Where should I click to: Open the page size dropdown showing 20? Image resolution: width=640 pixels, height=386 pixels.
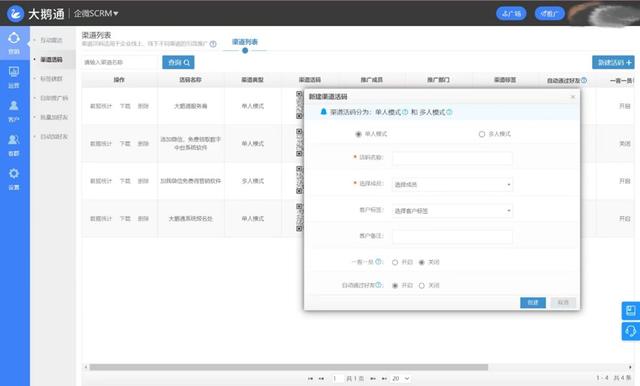click(400, 379)
